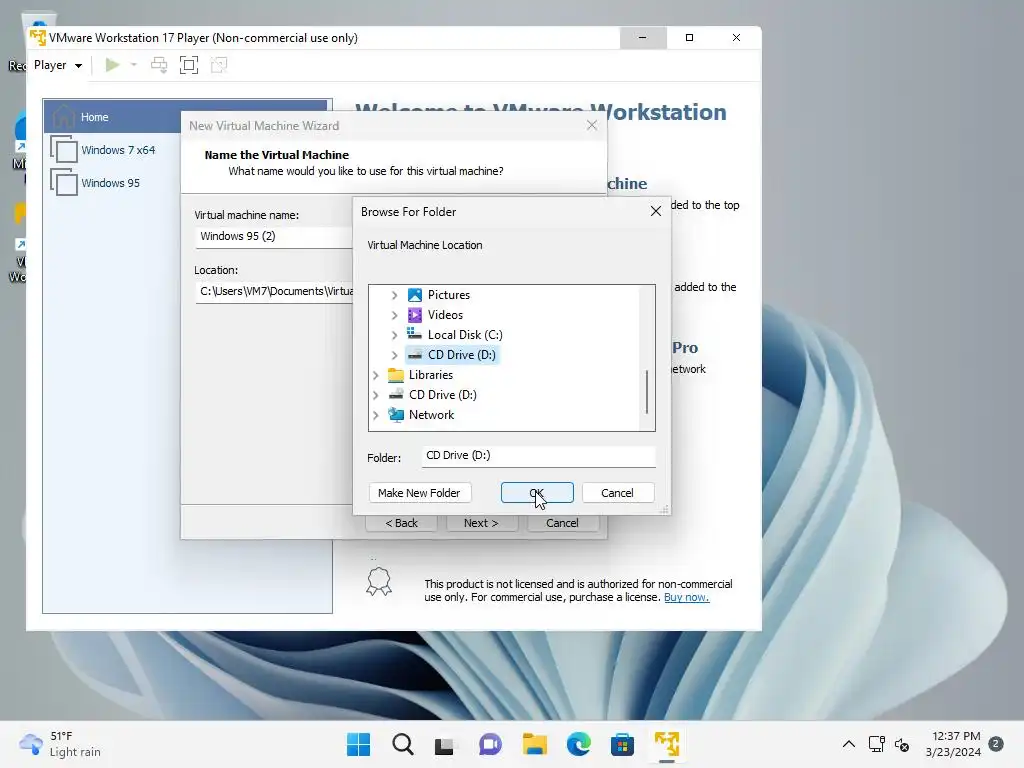Confirm folder selection with OK
Image resolution: width=1024 pixels, height=768 pixels.
(537, 493)
